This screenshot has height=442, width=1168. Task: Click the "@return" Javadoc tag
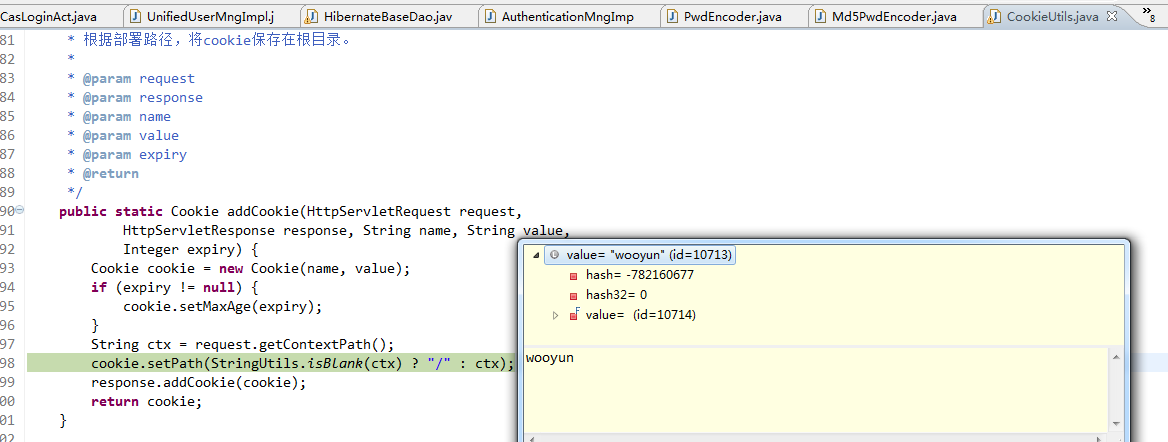(110, 173)
